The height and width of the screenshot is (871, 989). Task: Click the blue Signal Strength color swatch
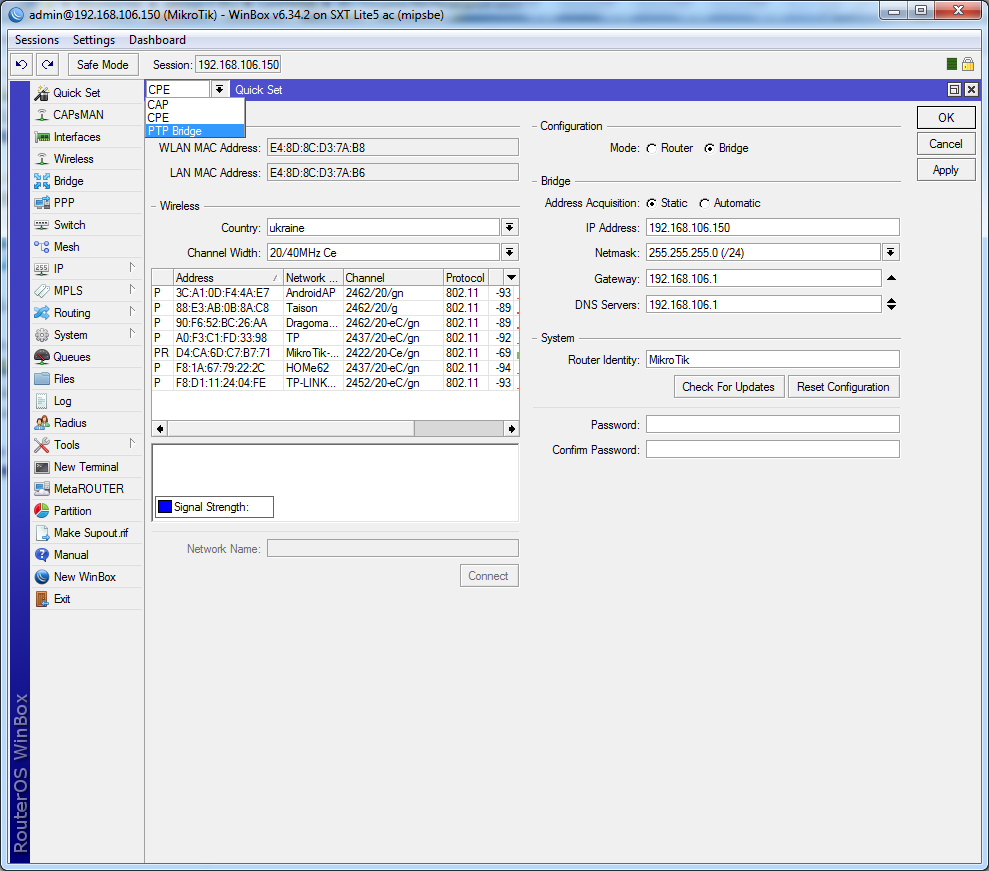coord(165,507)
